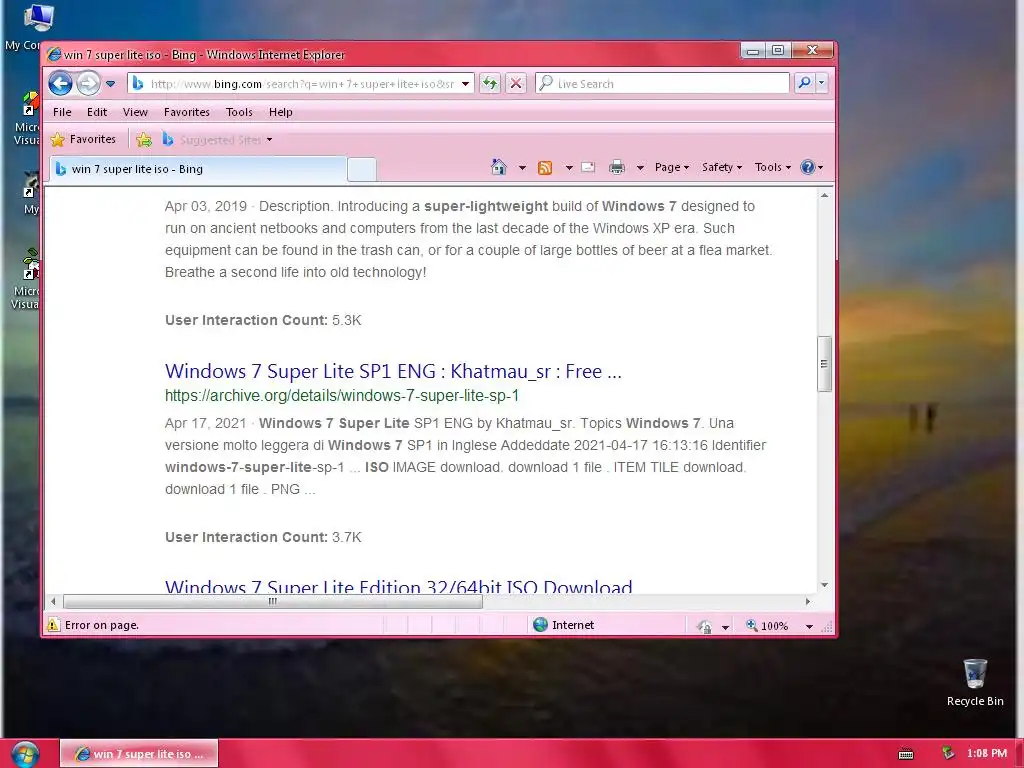The image size is (1024, 768).
Task: Go to Home page icon
Action: (498, 167)
